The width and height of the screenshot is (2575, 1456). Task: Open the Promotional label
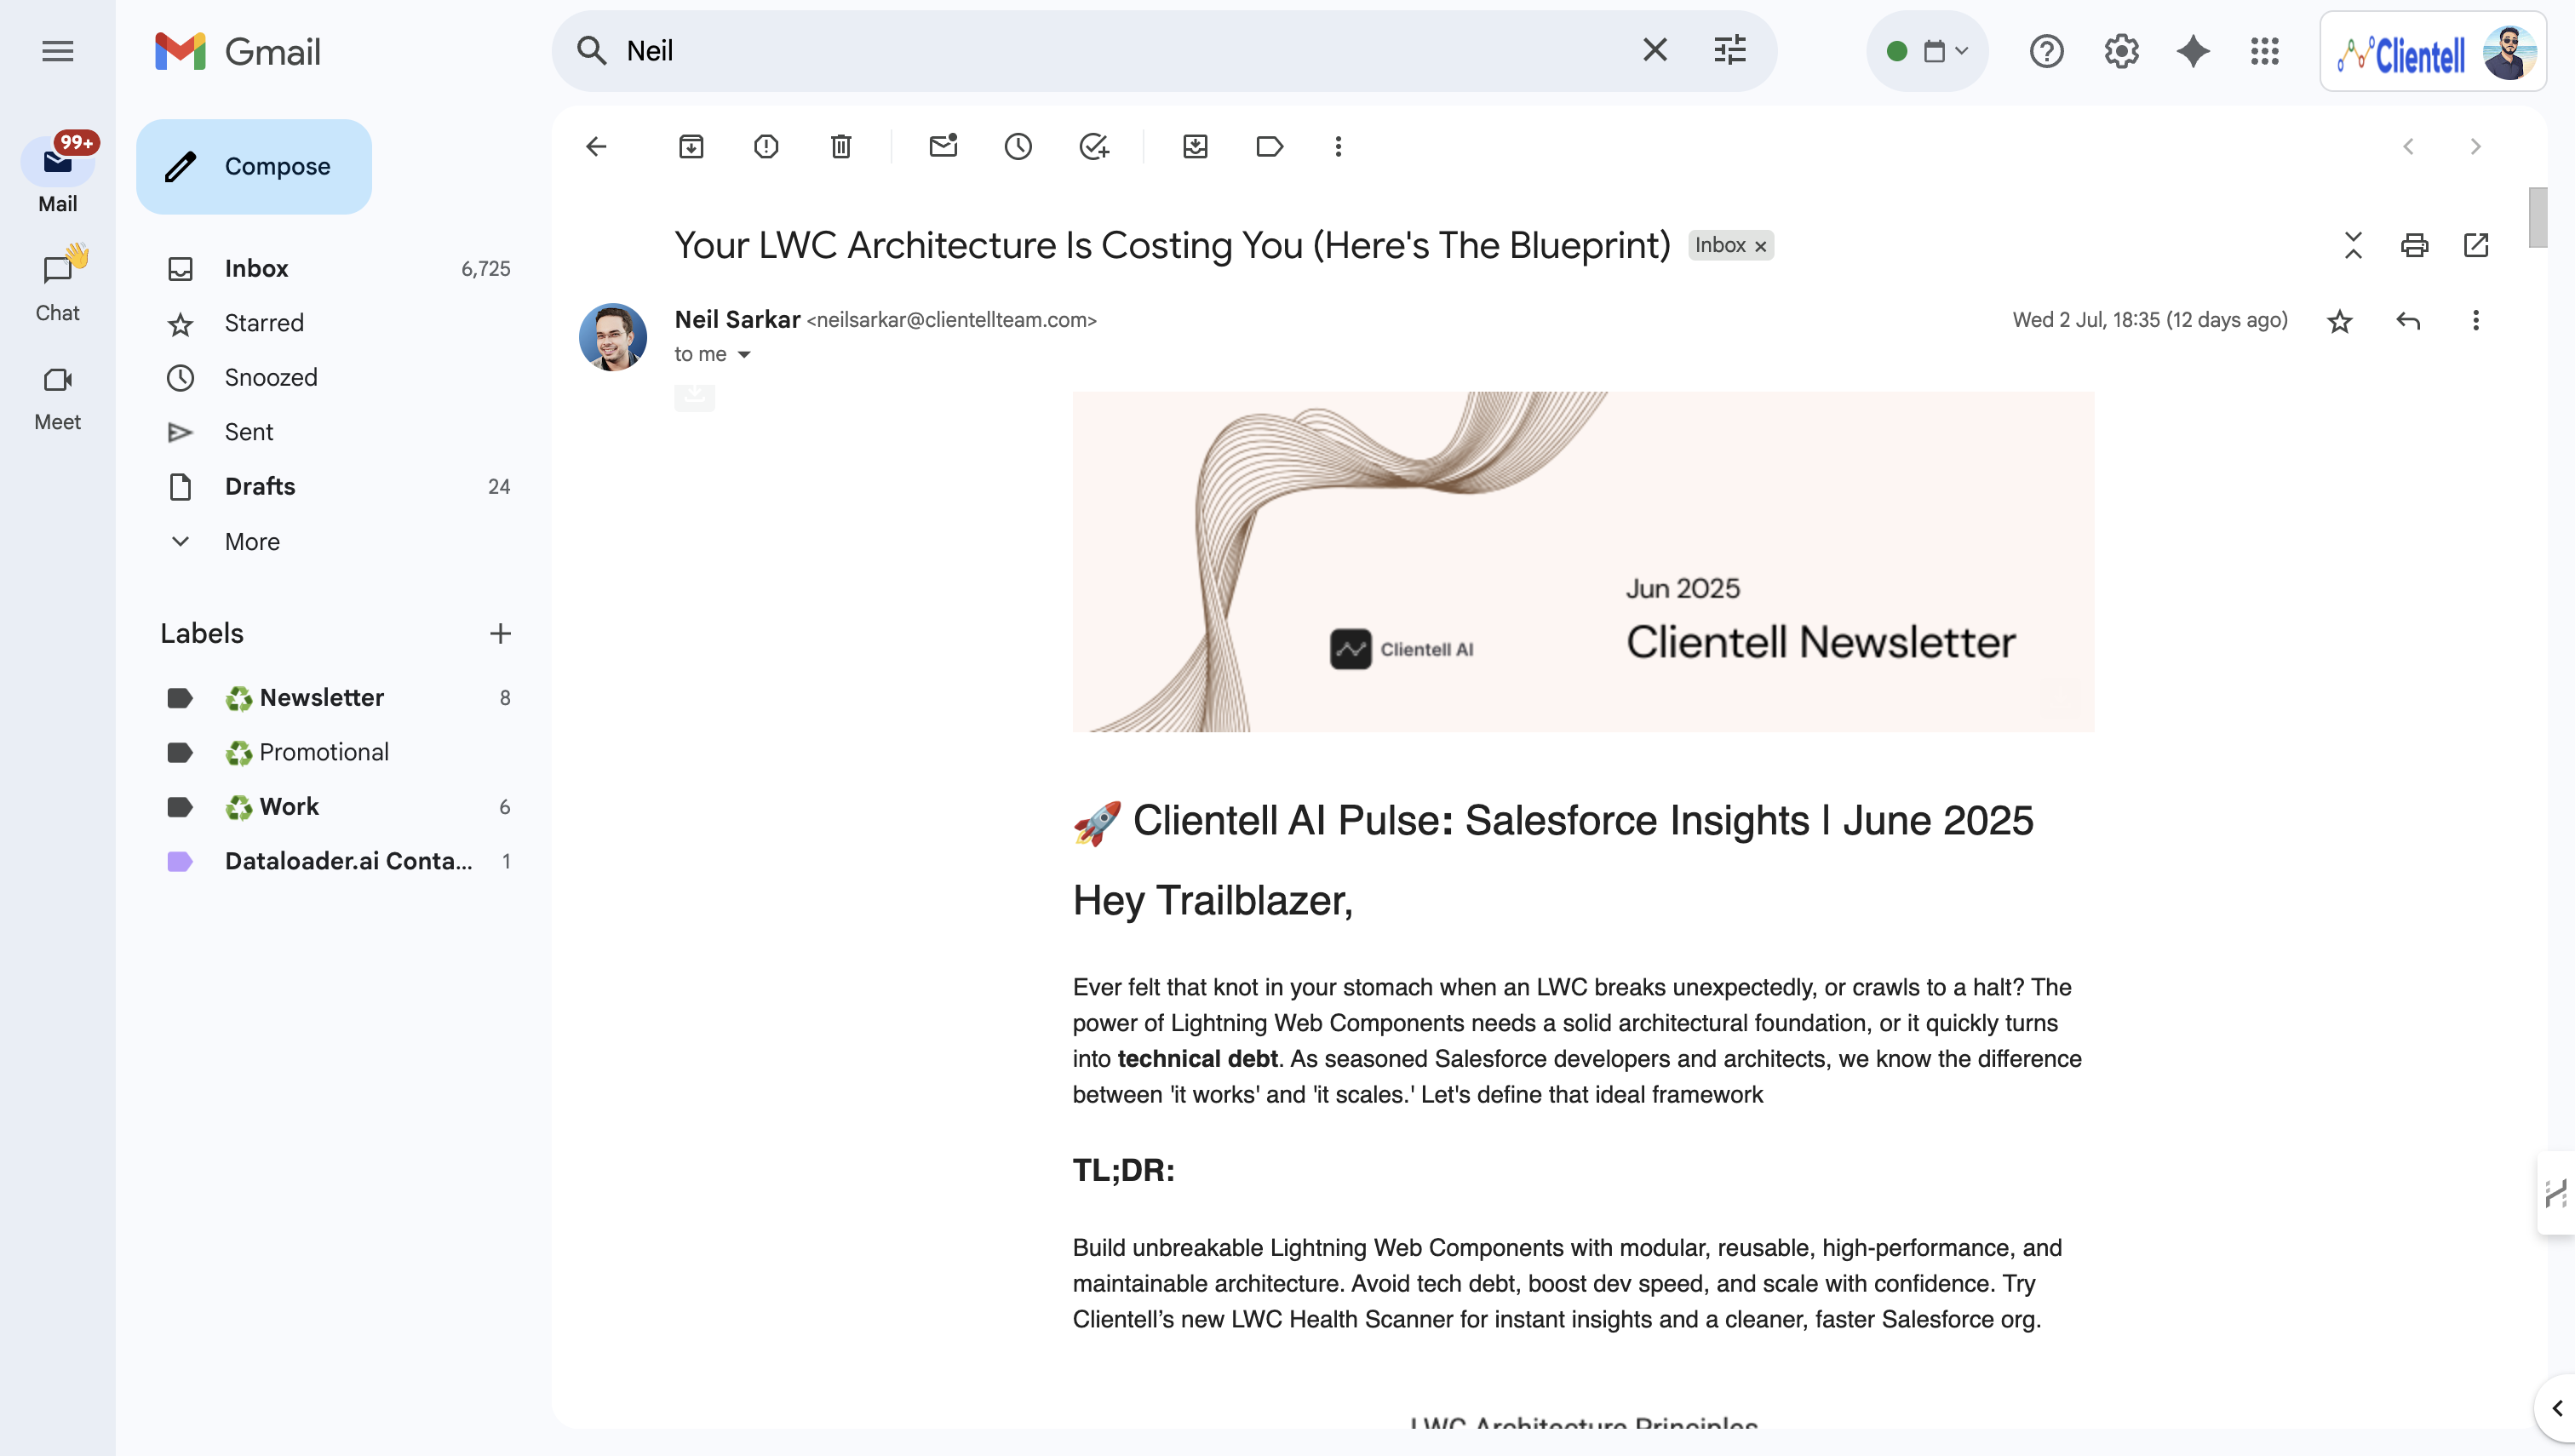[335, 752]
